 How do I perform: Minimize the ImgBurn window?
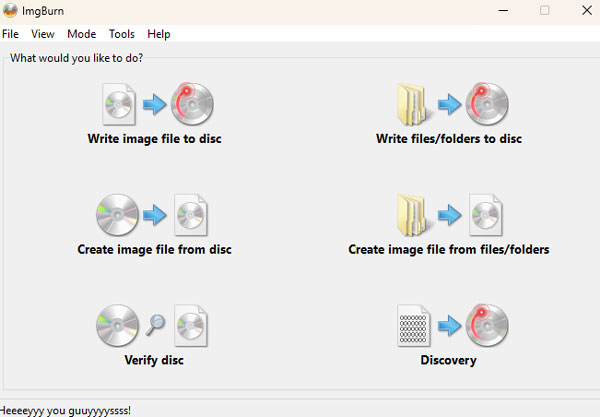pyautogui.click(x=503, y=10)
